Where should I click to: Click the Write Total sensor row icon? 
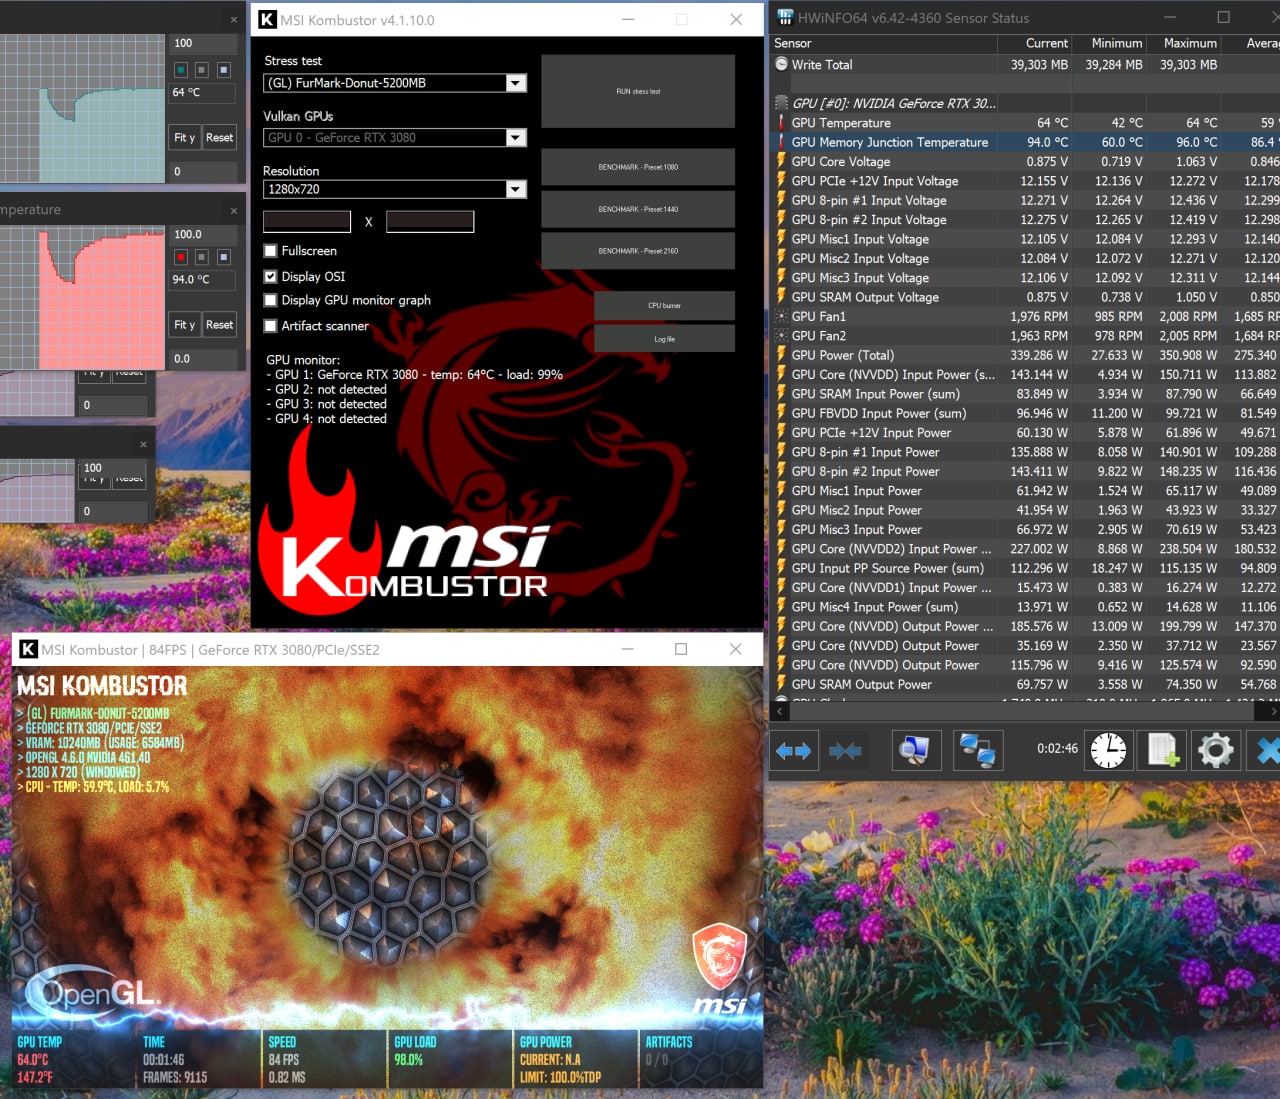click(x=781, y=64)
